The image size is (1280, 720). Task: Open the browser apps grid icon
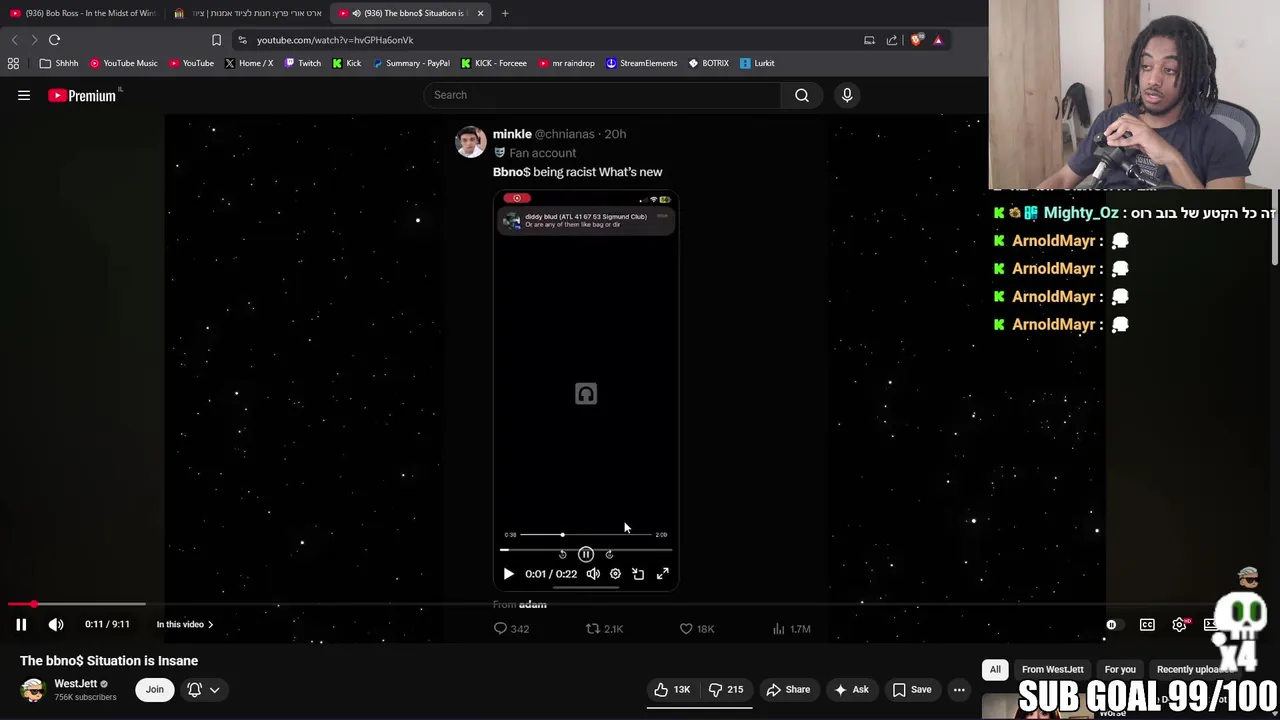pos(13,63)
